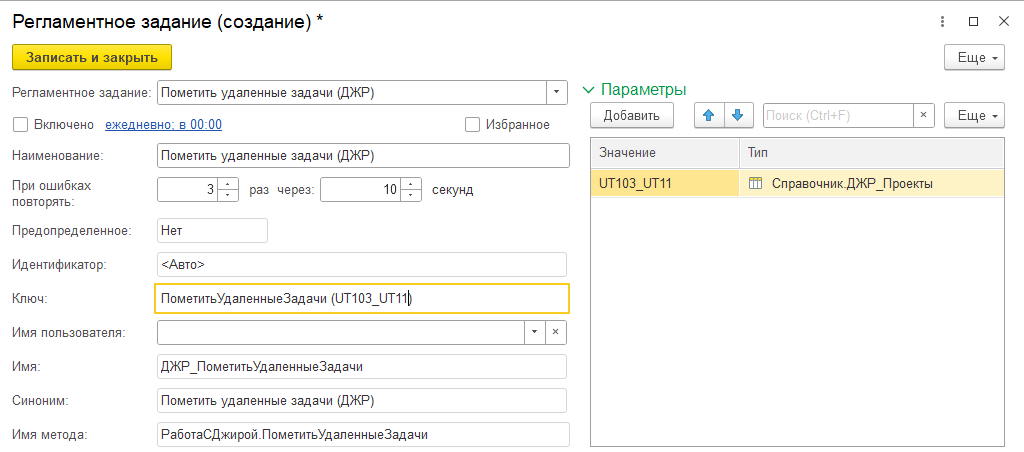1024x452 pixels.
Task: Open Имя пользователя dropdown arrow
Action: pos(534,332)
